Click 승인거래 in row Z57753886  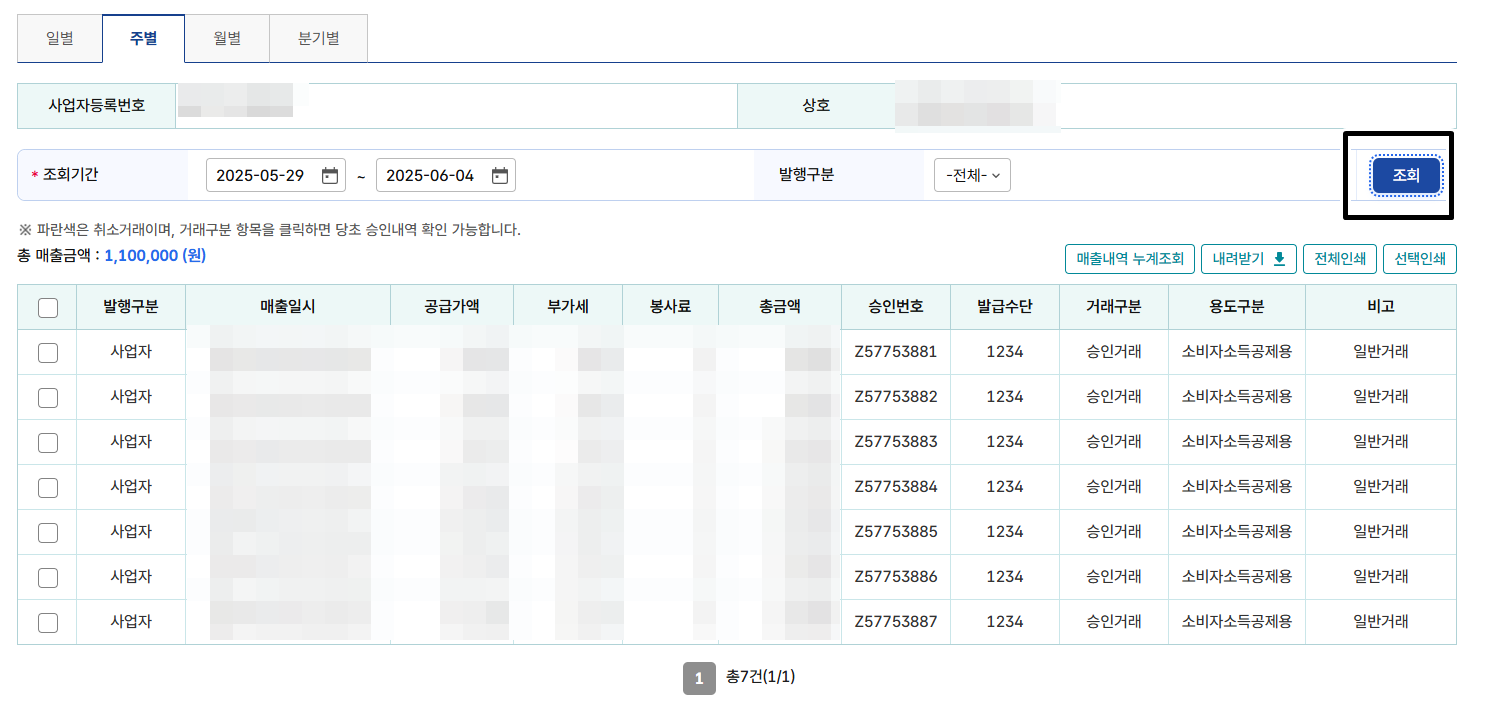(1114, 577)
